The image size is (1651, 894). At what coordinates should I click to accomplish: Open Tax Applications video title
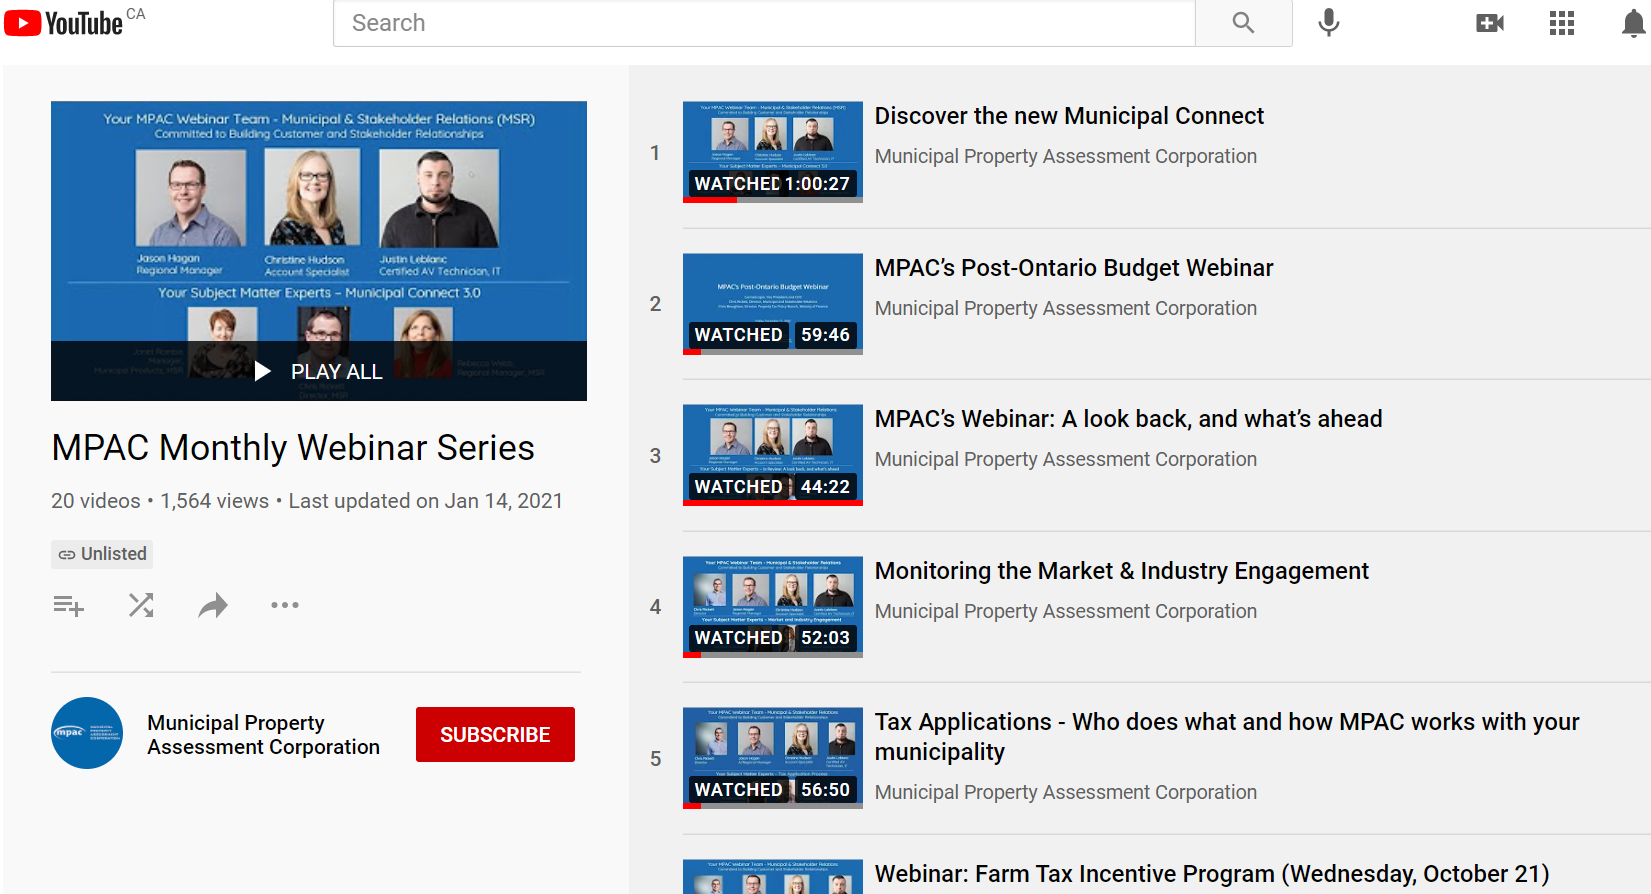pyautogui.click(x=1227, y=737)
